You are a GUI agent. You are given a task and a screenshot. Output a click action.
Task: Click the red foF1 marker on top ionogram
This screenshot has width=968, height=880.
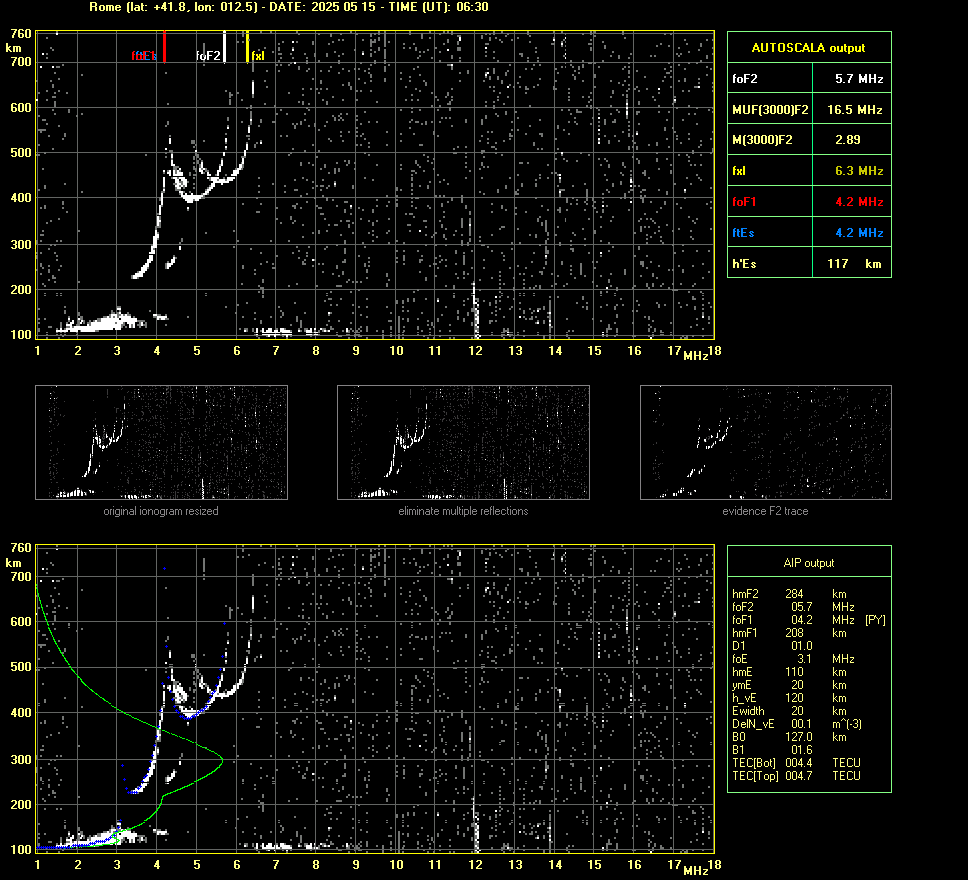point(165,46)
